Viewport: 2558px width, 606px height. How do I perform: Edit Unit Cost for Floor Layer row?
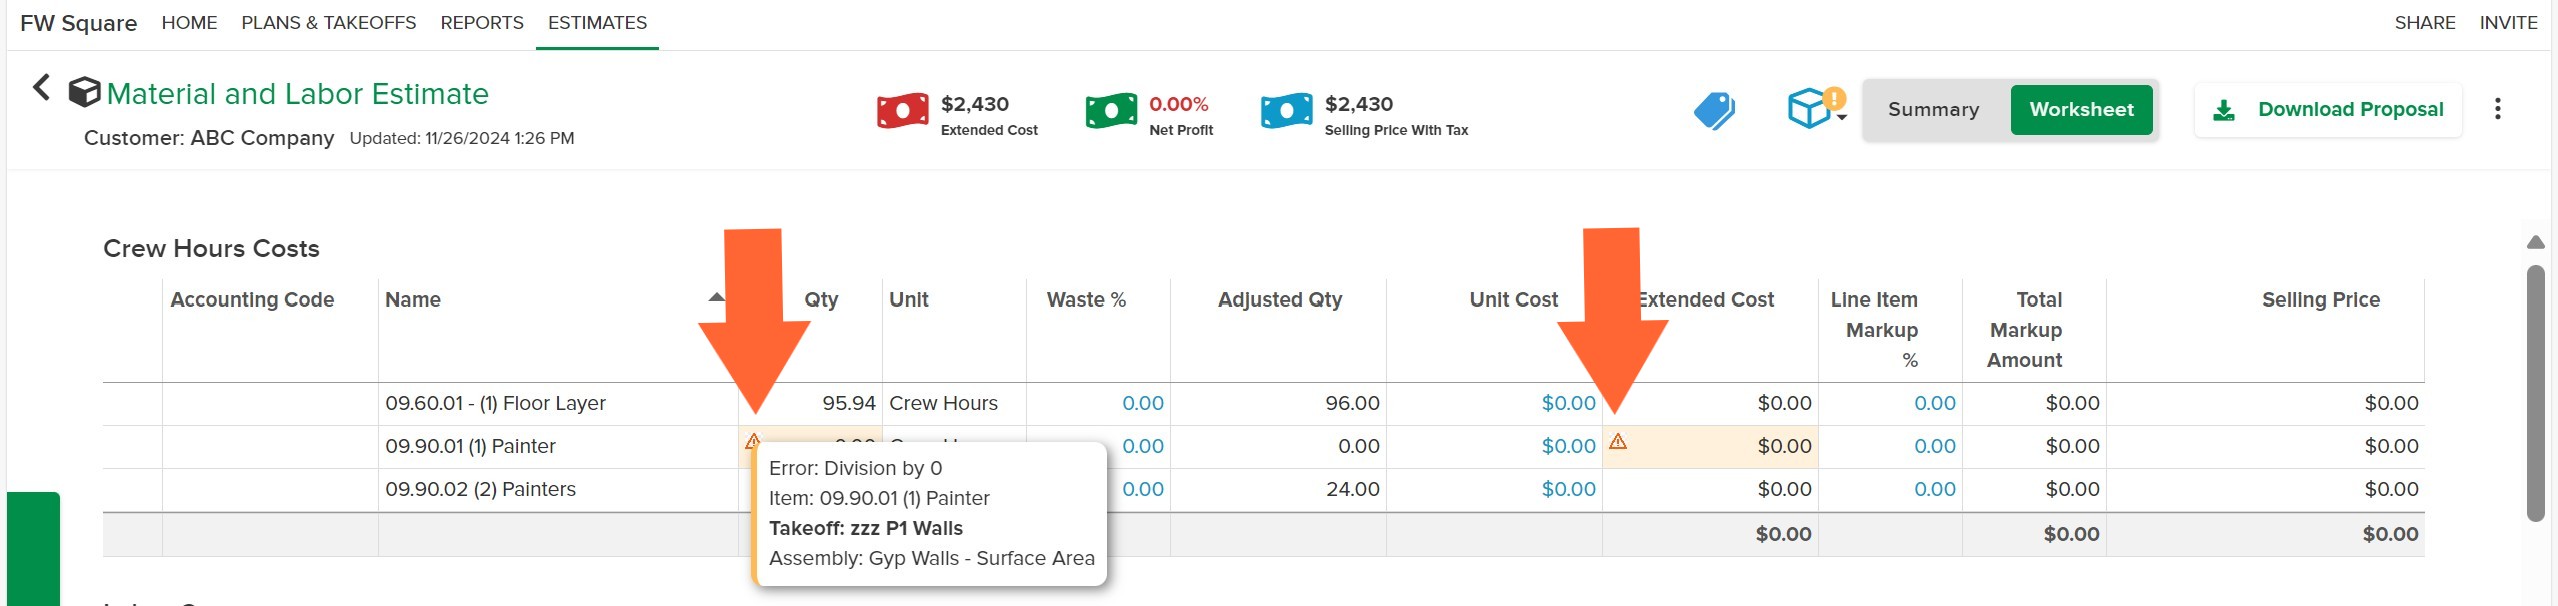[x=1494, y=403]
